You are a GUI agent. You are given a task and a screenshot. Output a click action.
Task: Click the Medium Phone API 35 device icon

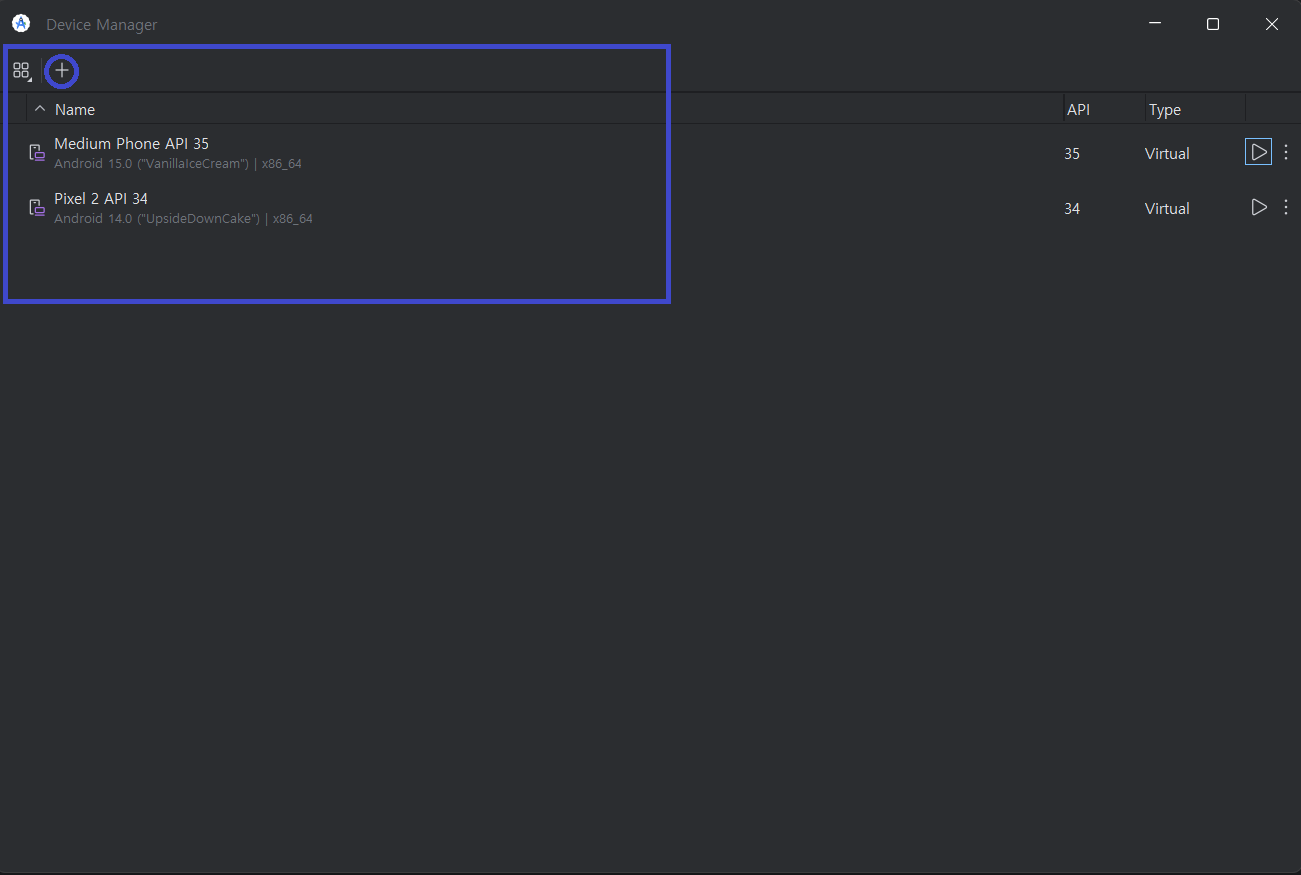pos(37,153)
